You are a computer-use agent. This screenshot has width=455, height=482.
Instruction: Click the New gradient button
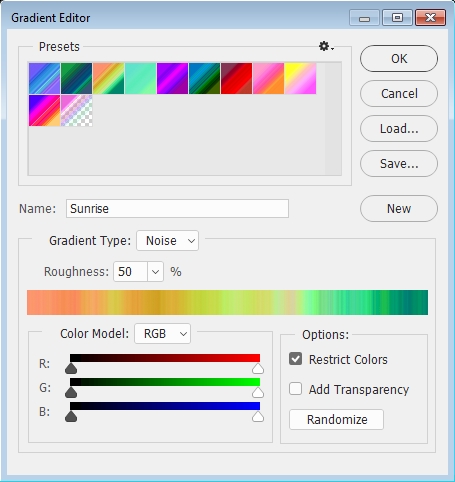pos(399,209)
